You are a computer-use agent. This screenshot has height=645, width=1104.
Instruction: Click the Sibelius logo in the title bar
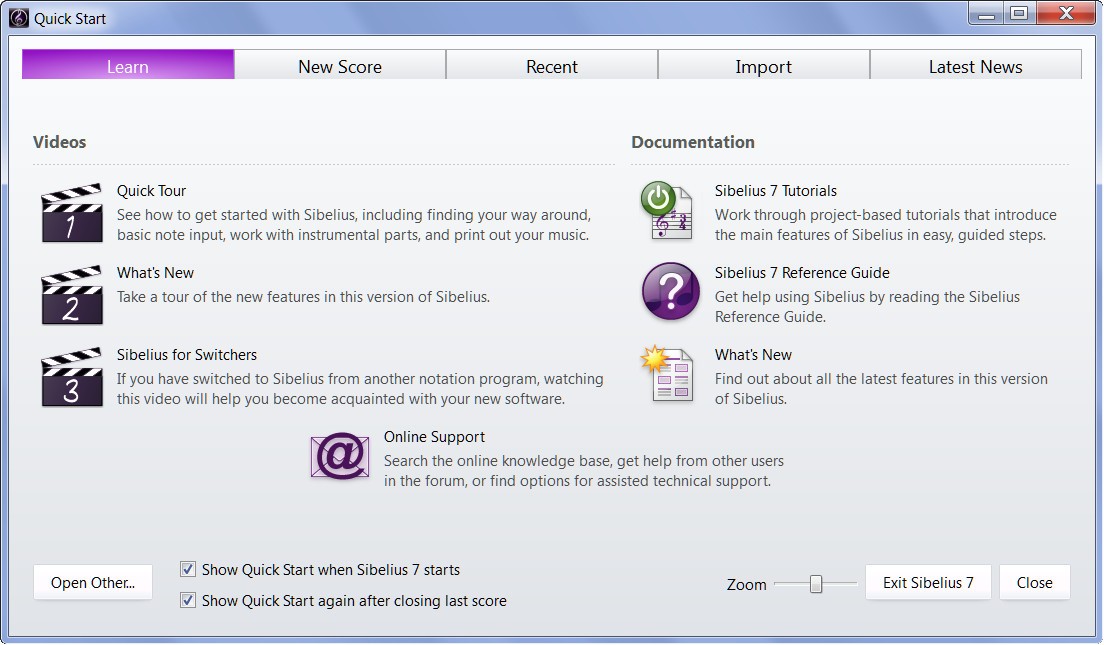point(19,18)
